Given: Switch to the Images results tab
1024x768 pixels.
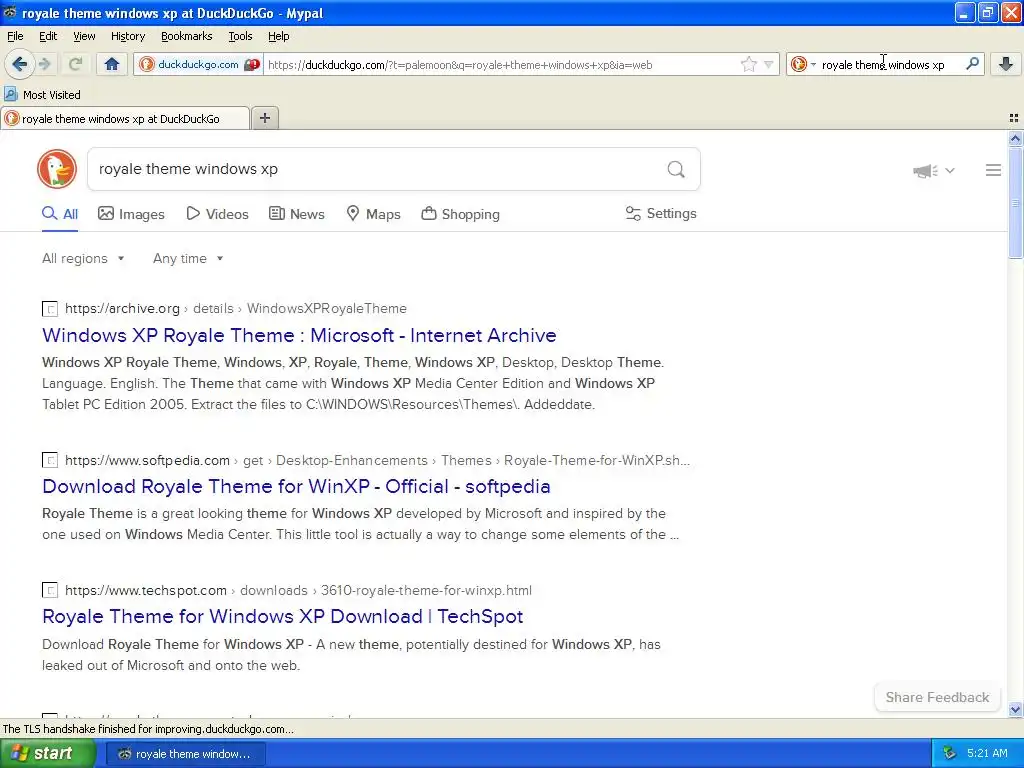Looking at the screenshot, I should [x=131, y=214].
